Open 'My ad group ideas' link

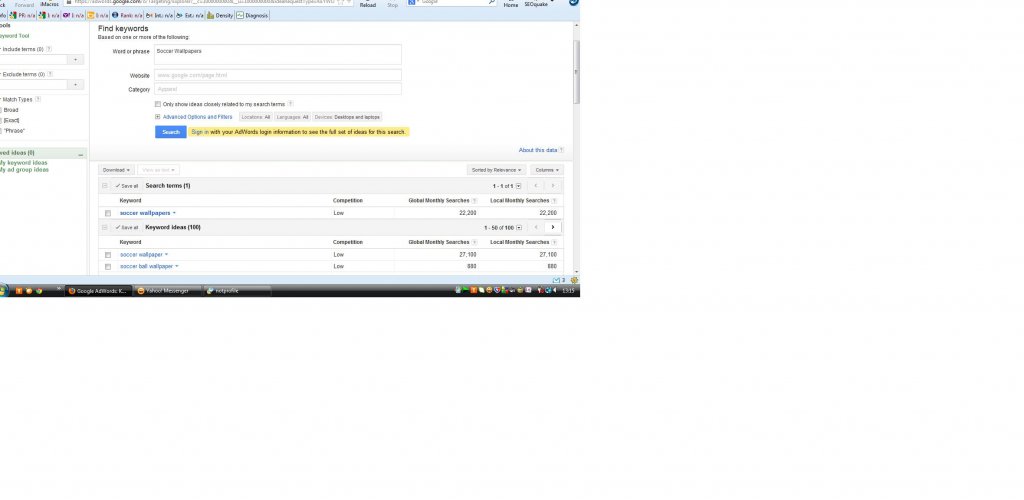pos(24,170)
